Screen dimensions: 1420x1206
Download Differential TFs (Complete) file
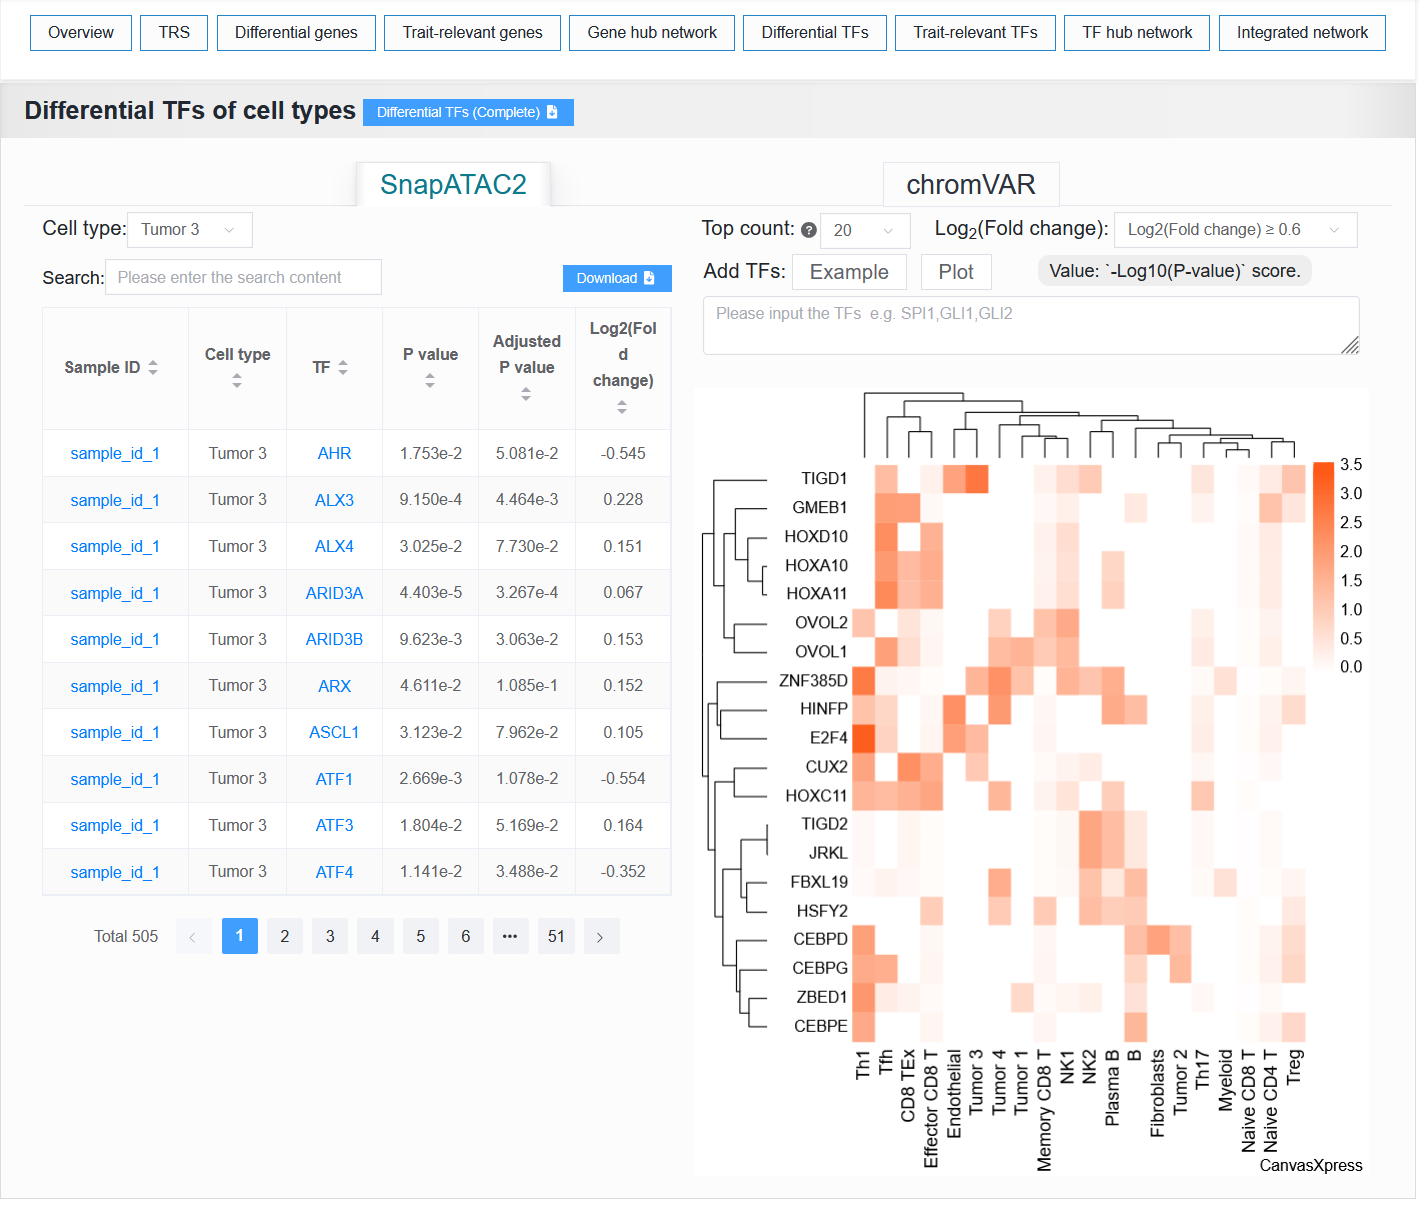(x=468, y=112)
